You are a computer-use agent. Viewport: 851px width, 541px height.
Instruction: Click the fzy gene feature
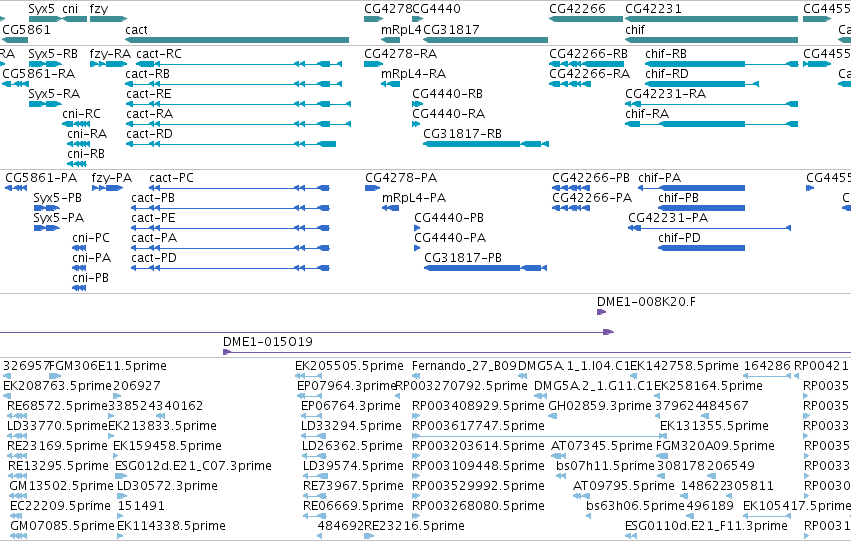pyautogui.click(x=108, y=19)
